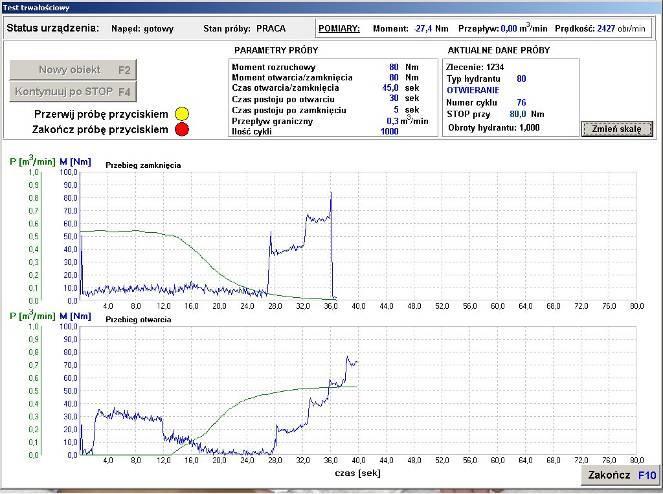Click the red Zakończ próbę indicator
The height and width of the screenshot is (494, 663).
point(182,129)
